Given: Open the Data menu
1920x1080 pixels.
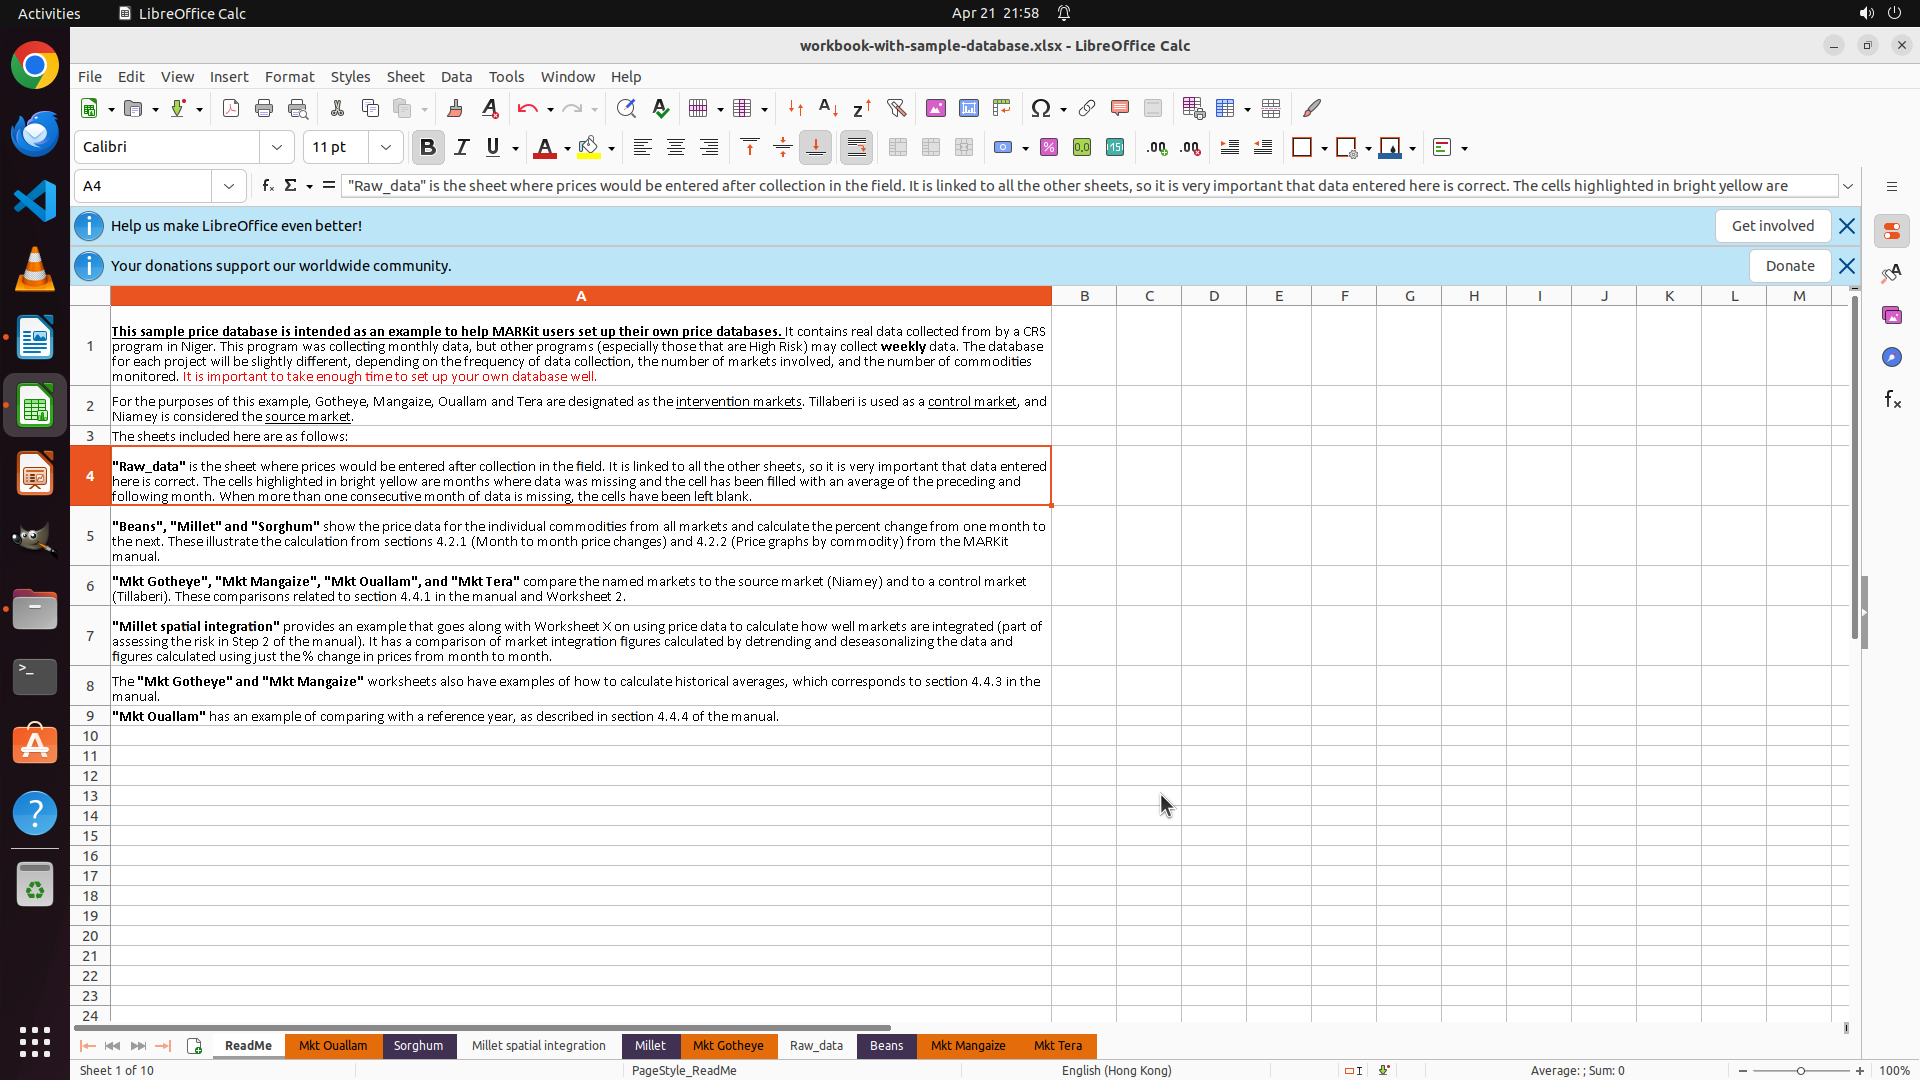Looking at the screenshot, I should pos(456,77).
